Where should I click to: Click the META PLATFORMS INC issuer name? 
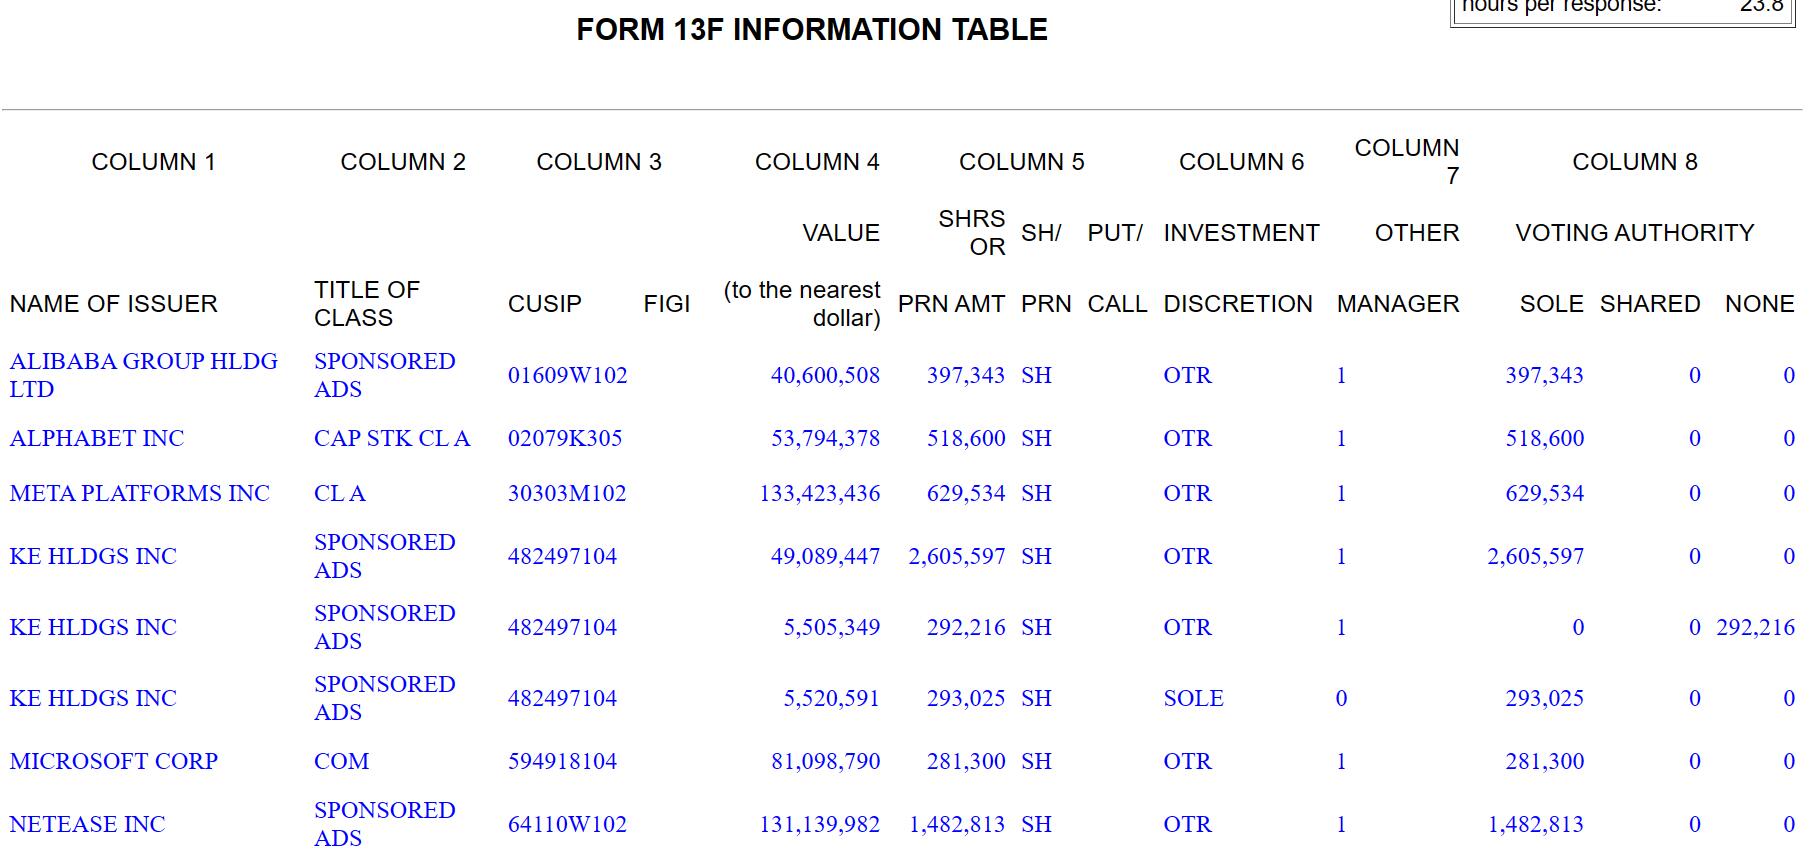coord(139,493)
